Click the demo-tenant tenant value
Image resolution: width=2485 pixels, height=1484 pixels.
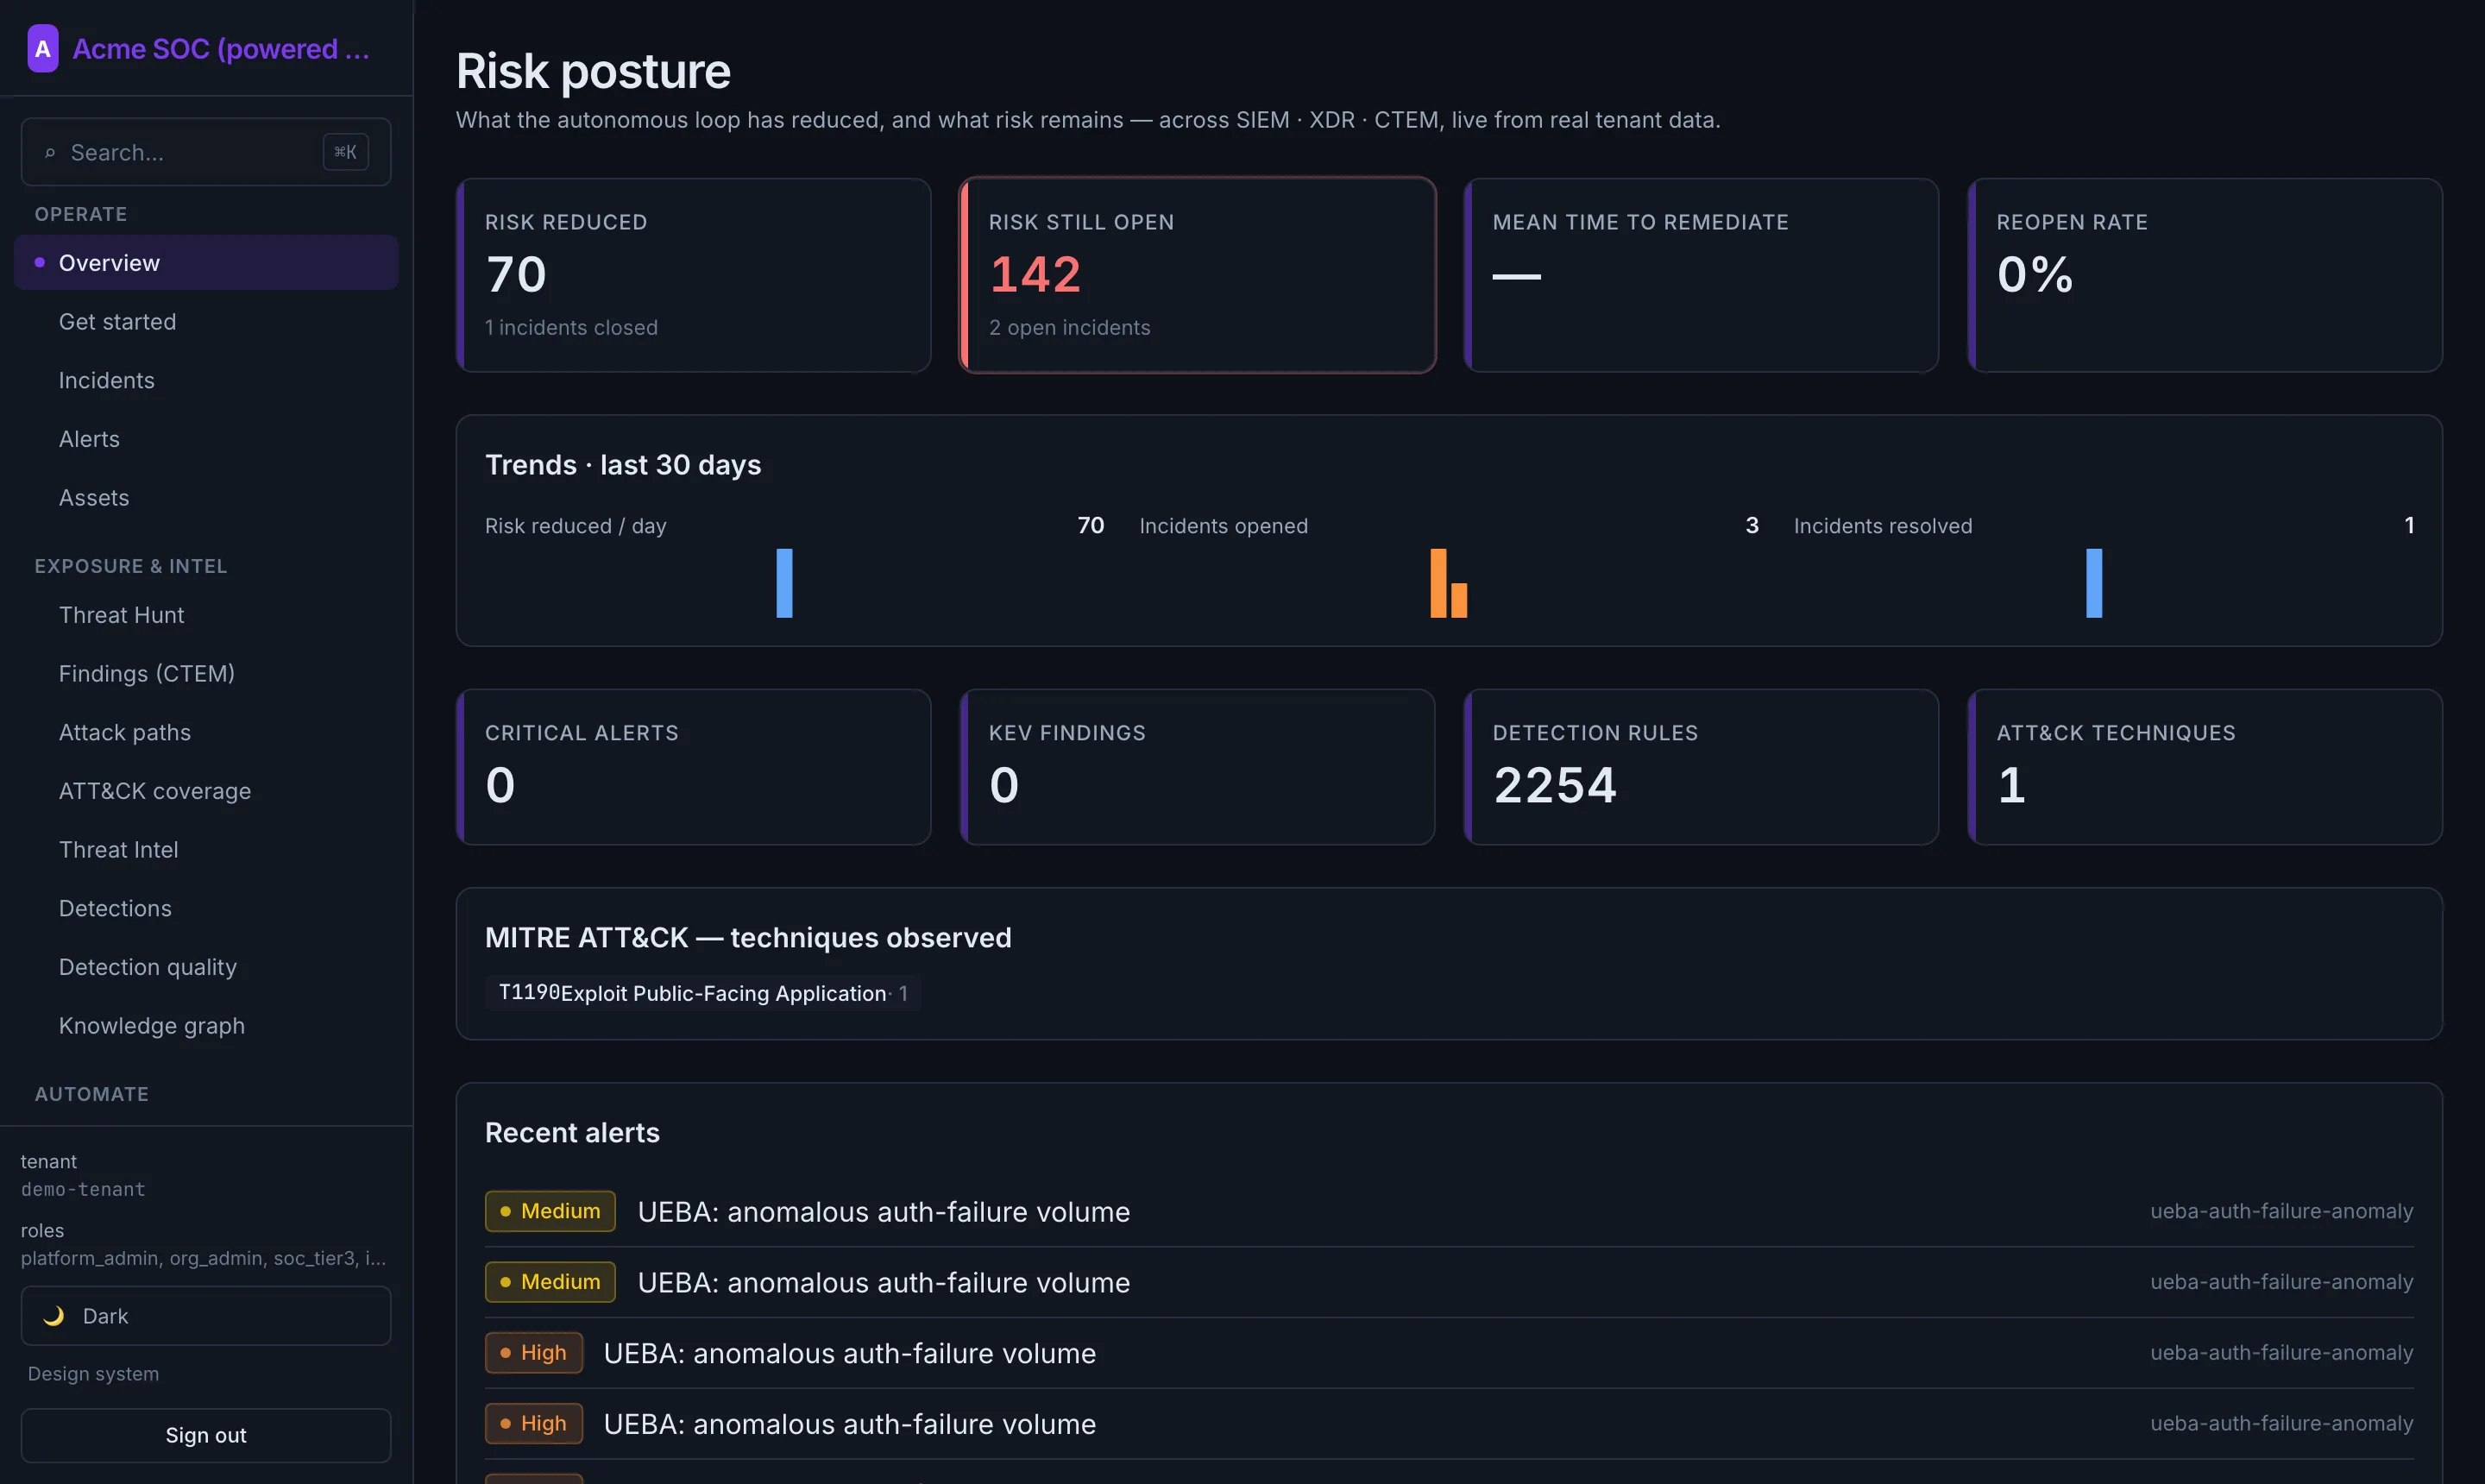coord(83,1189)
